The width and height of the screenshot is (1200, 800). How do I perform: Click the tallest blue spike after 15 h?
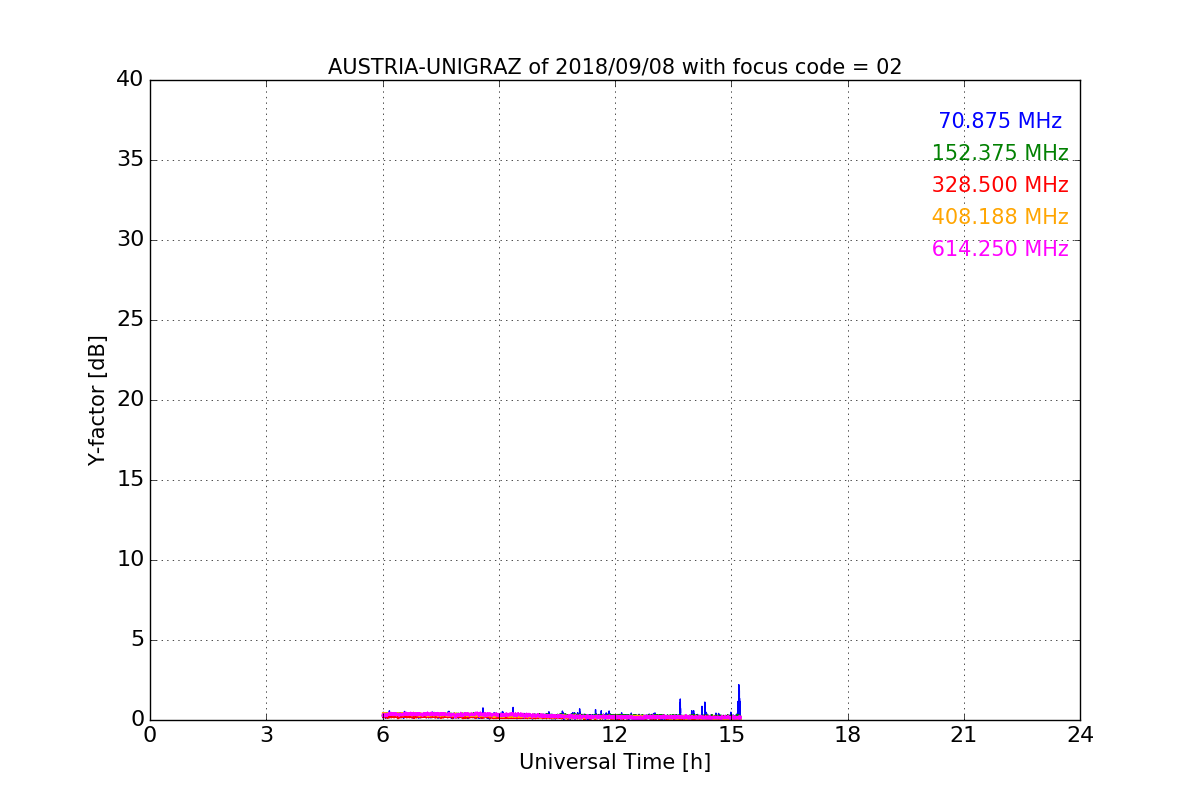[x=739, y=700]
